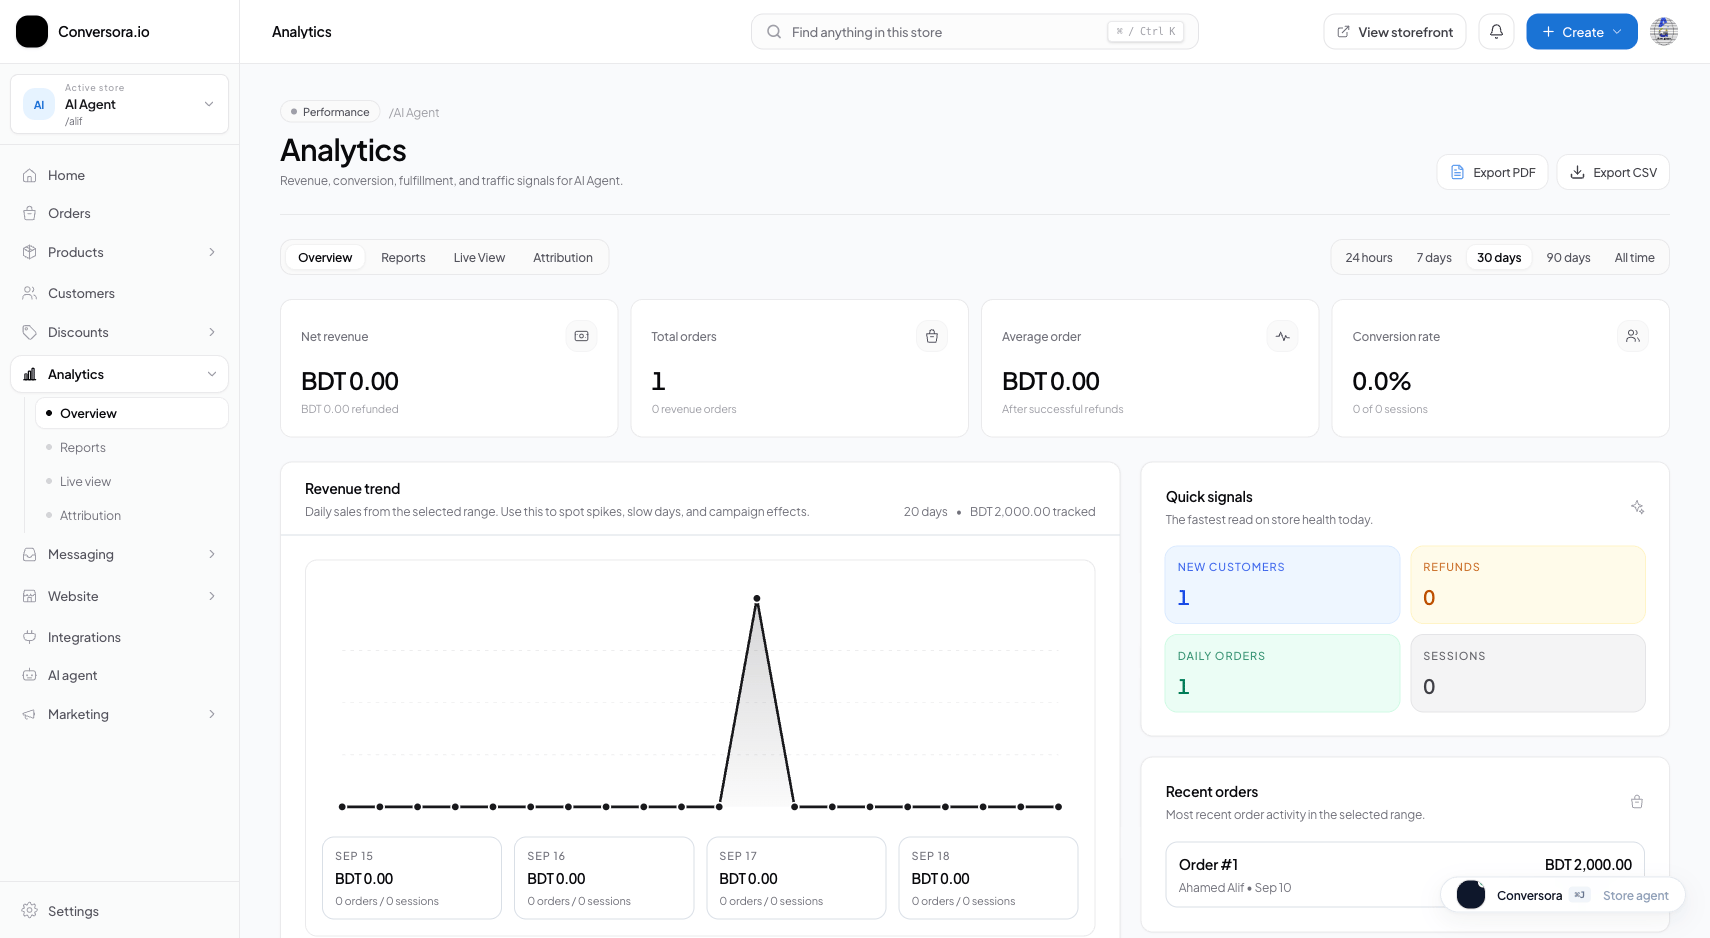
Task: Click the Conversora.io logo icon
Action: tap(32, 32)
